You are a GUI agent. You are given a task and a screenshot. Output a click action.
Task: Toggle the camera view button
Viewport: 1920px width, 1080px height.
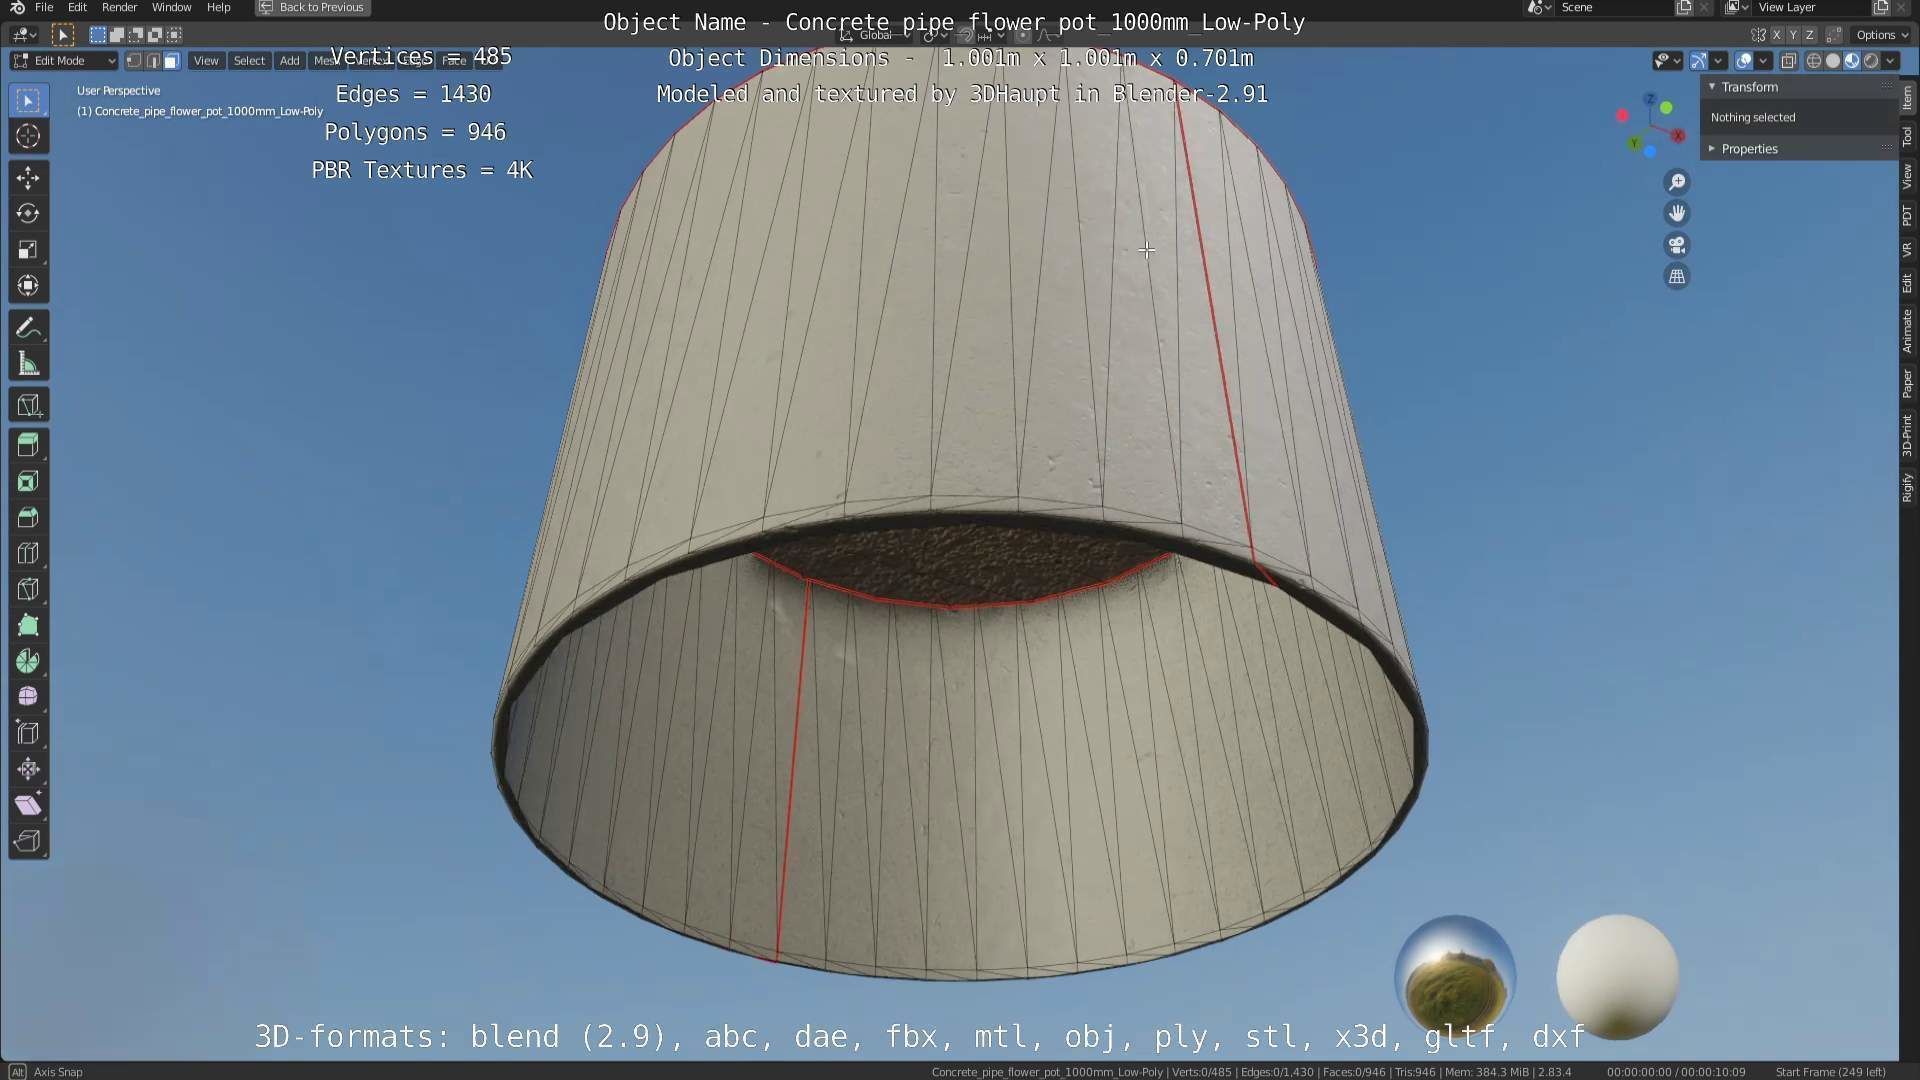coord(1677,245)
